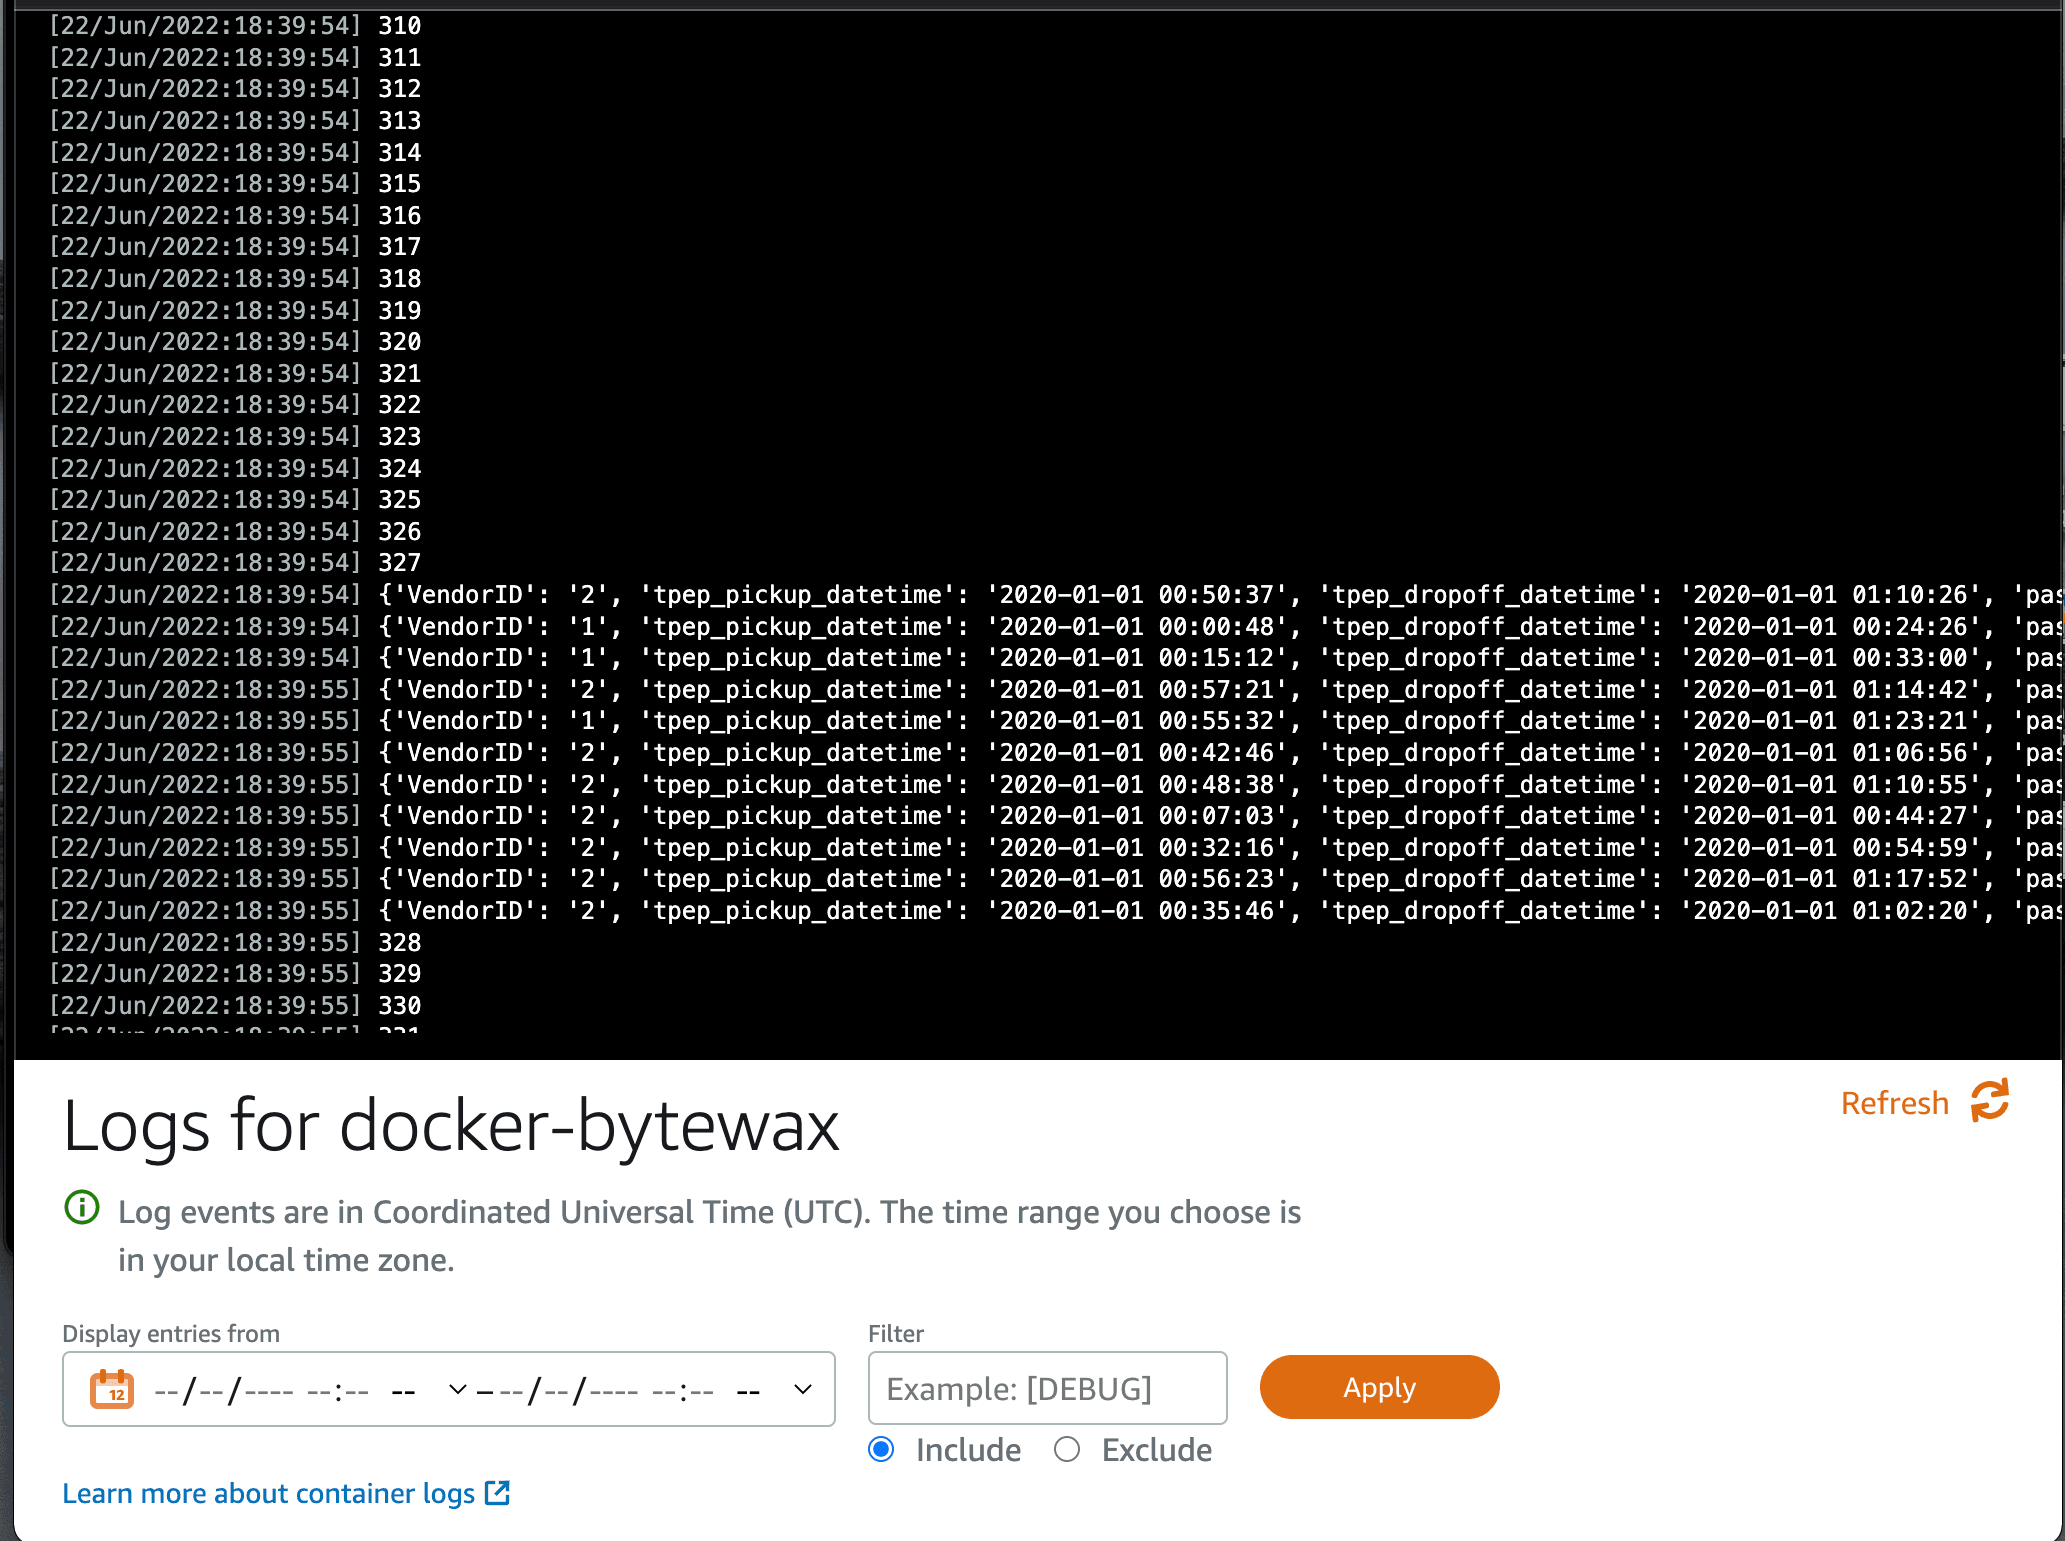
Task: Click the orange Refresh arrows icon
Action: pyautogui.click(x=1989, y=1101)
